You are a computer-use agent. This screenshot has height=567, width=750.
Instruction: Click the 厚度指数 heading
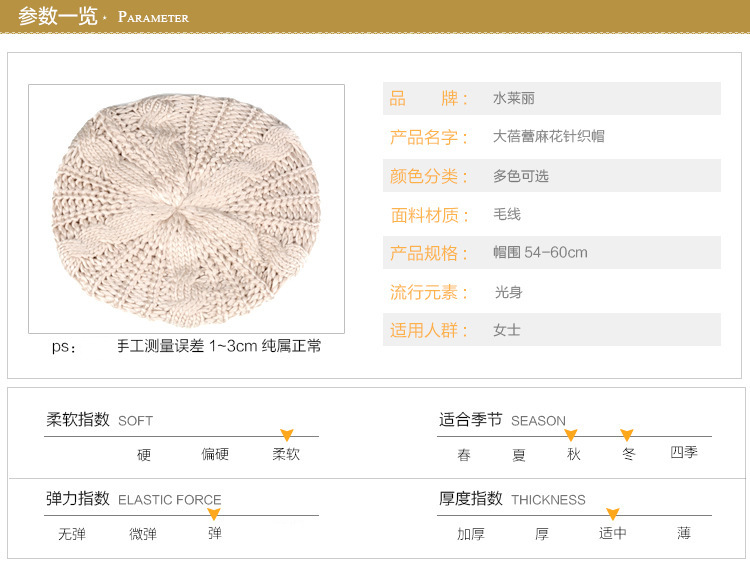tap(471, 498)
